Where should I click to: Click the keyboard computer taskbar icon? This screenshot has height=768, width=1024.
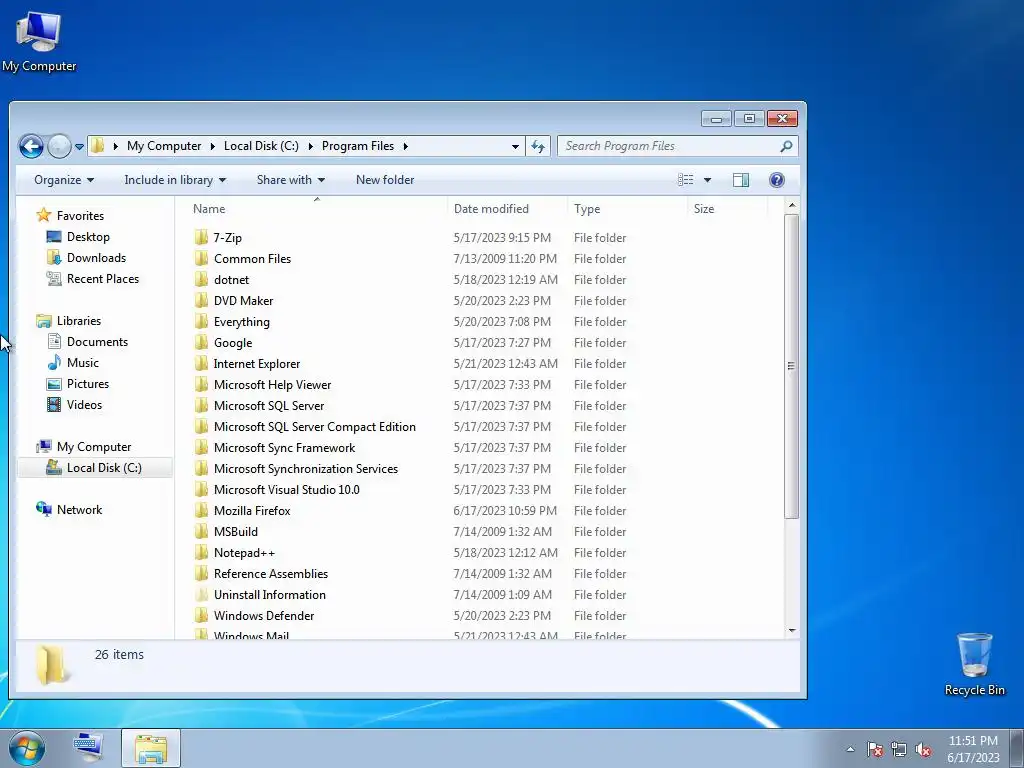tap(88, 748)
